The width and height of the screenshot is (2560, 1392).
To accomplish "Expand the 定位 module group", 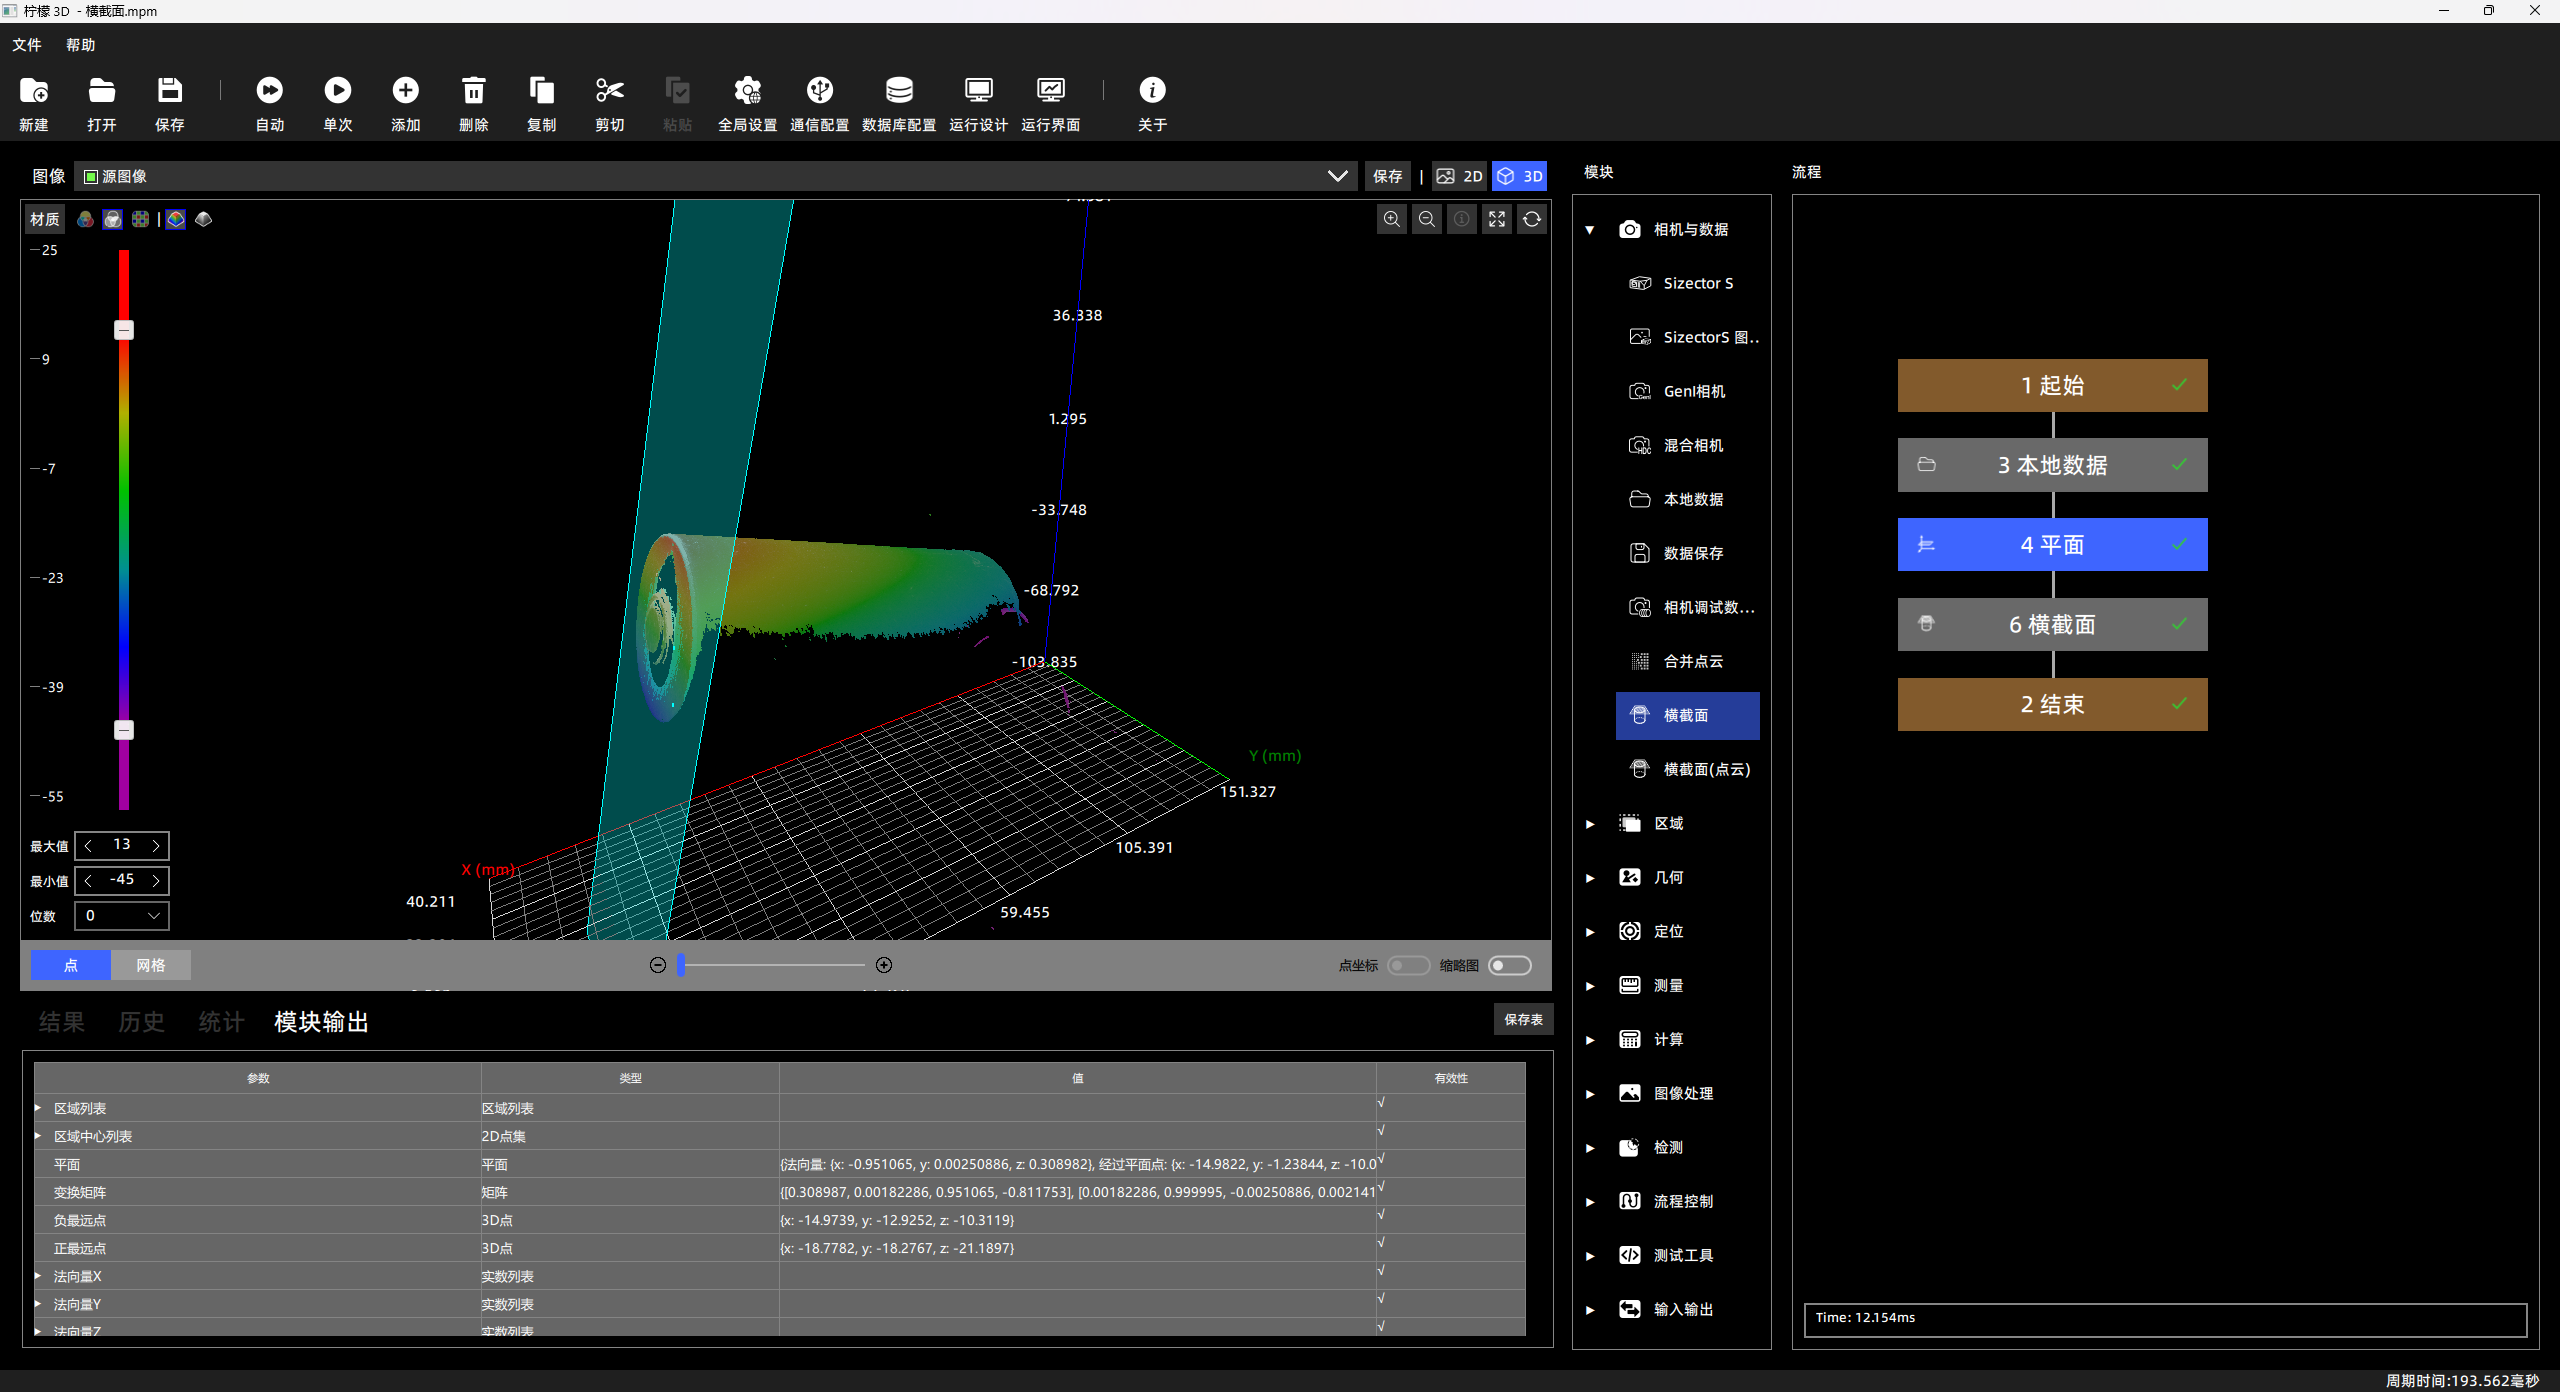I will coord(1590,932).
